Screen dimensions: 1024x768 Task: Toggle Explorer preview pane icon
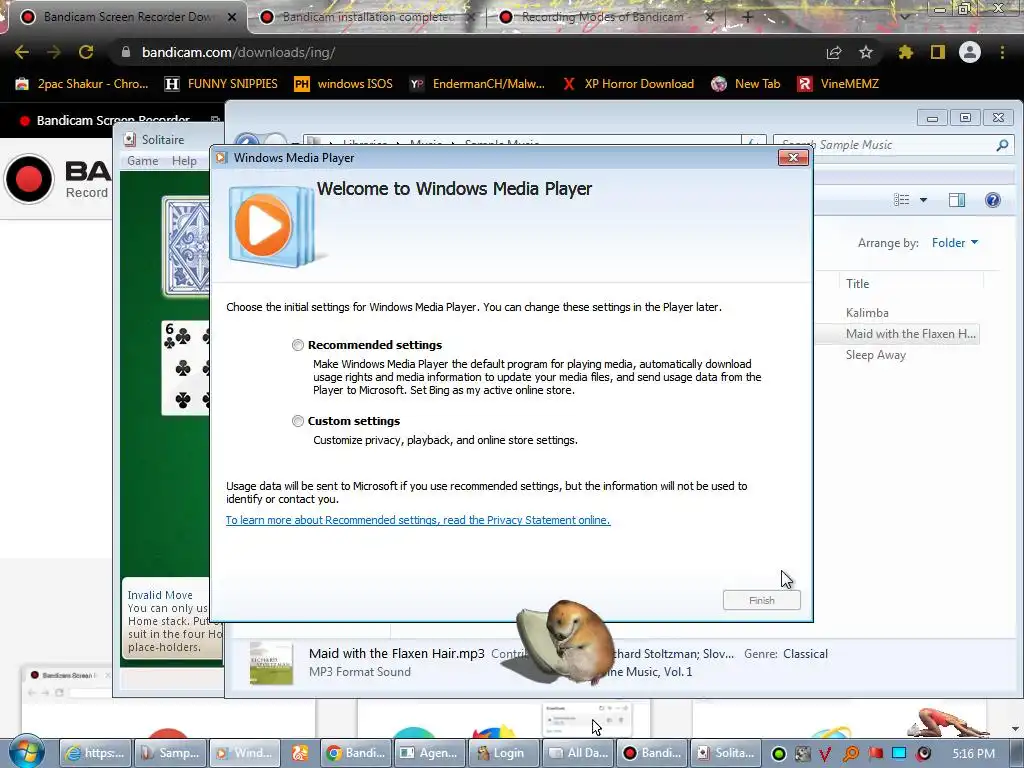(957, 200)
